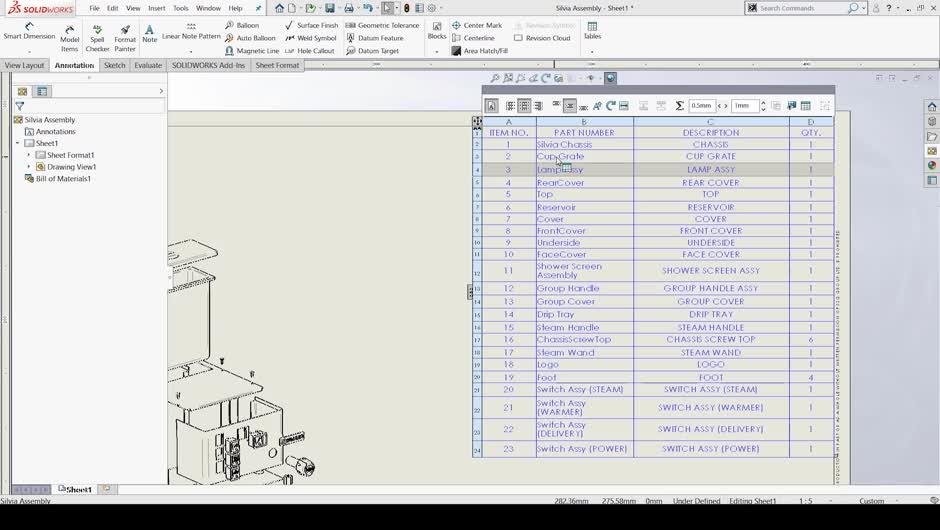Open the Insert menu

coord(156,8)
